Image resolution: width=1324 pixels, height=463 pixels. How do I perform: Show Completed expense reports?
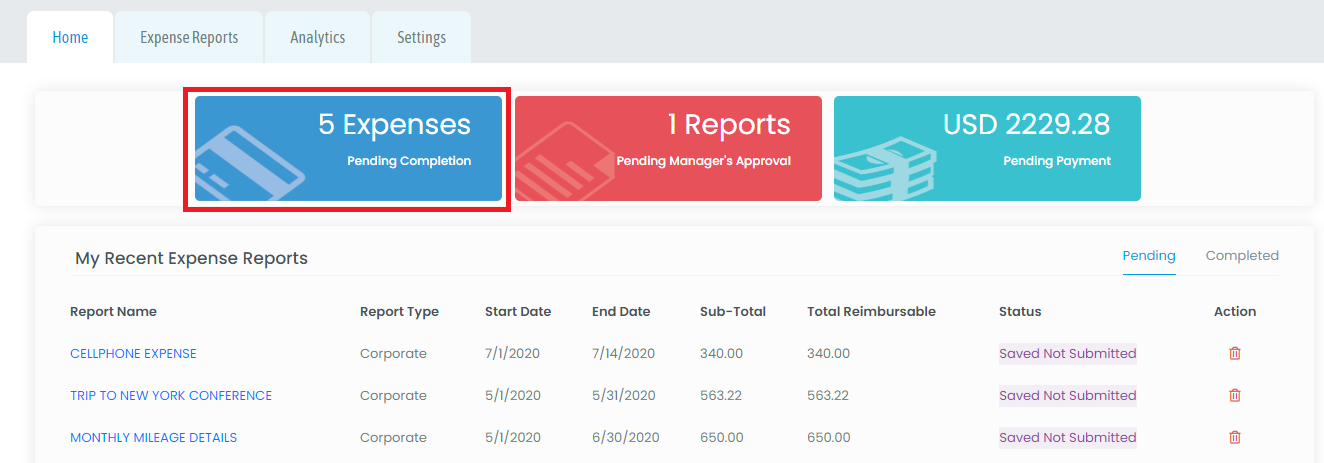click(1242, 256)
